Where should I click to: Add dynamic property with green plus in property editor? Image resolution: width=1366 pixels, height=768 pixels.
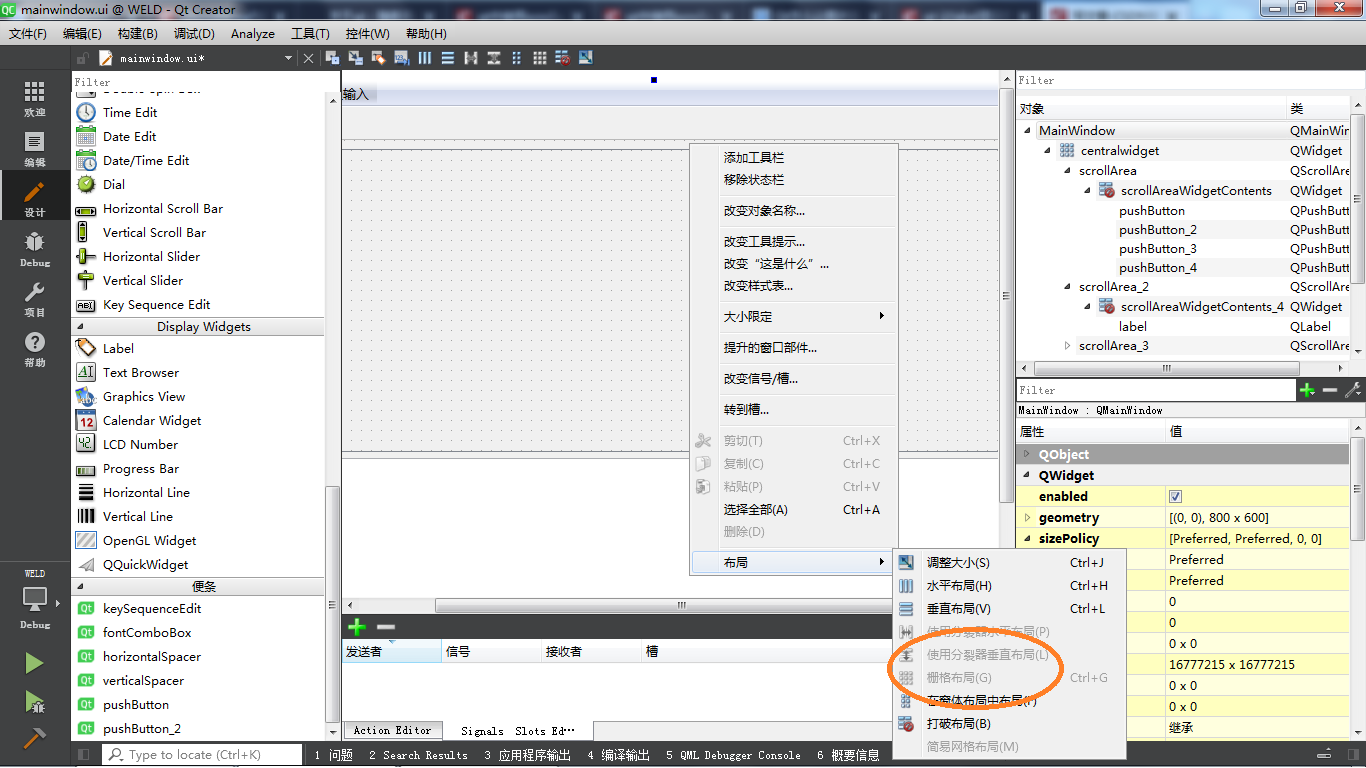[1307, 390]
